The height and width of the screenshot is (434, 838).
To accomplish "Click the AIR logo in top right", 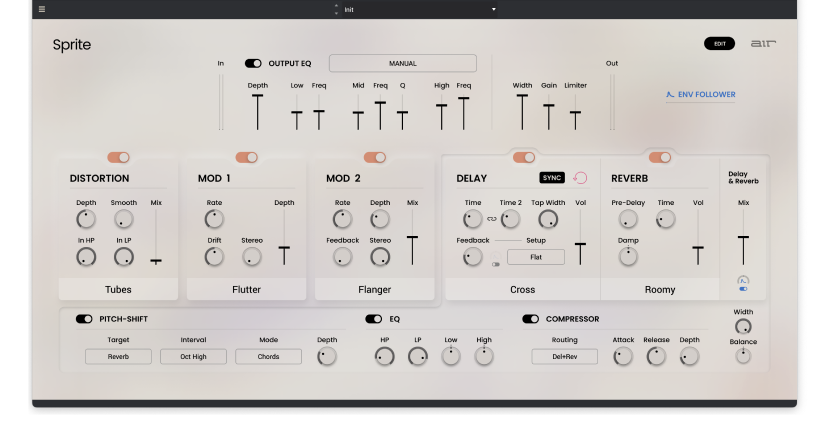I will coord(764,44).
